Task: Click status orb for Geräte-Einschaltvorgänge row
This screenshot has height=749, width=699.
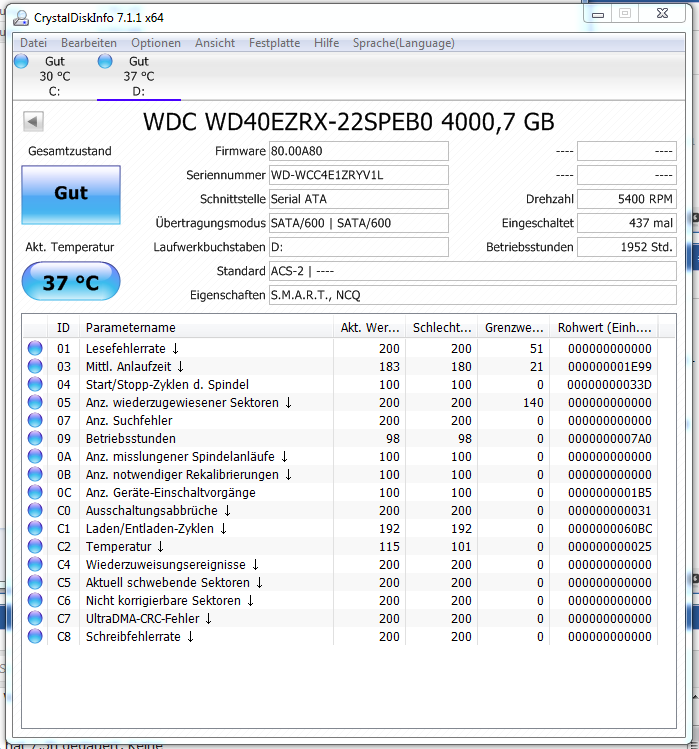Action: (35, 492)
